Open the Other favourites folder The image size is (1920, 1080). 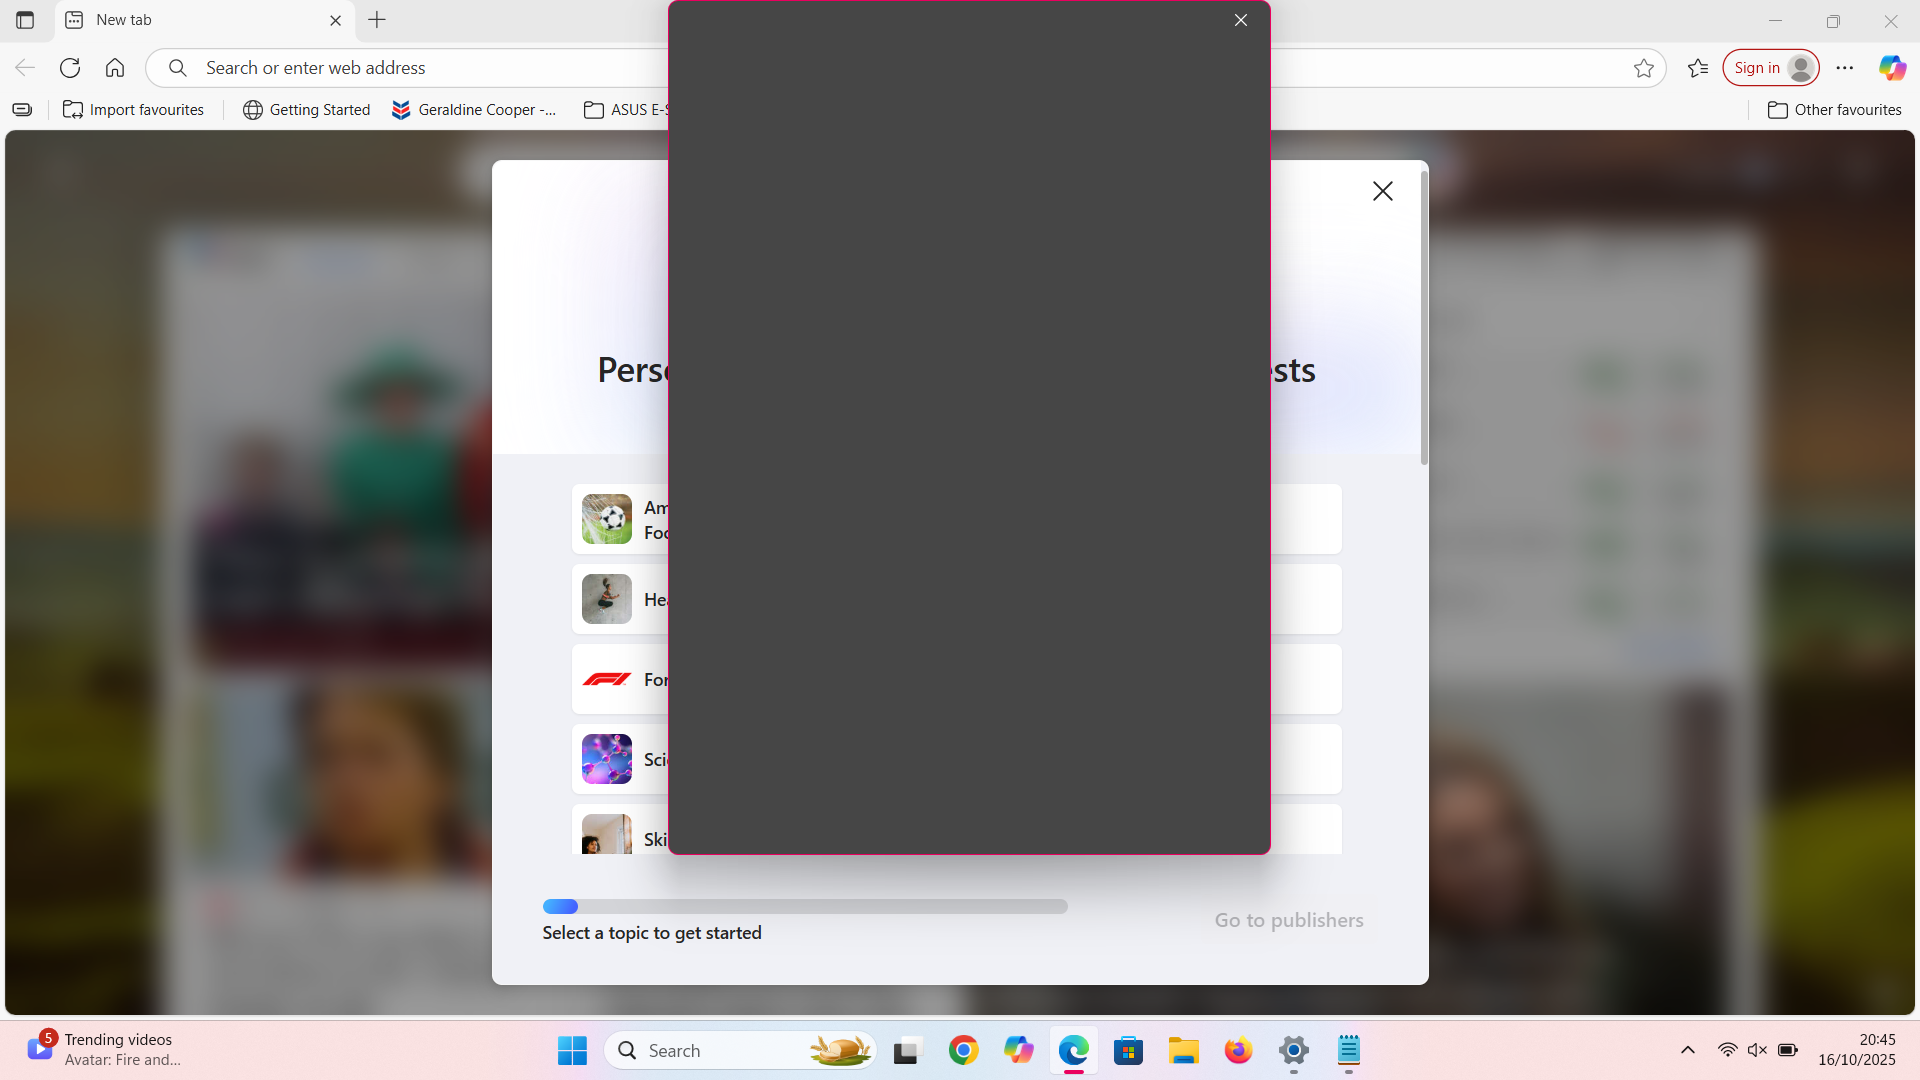pos(1835,110)
